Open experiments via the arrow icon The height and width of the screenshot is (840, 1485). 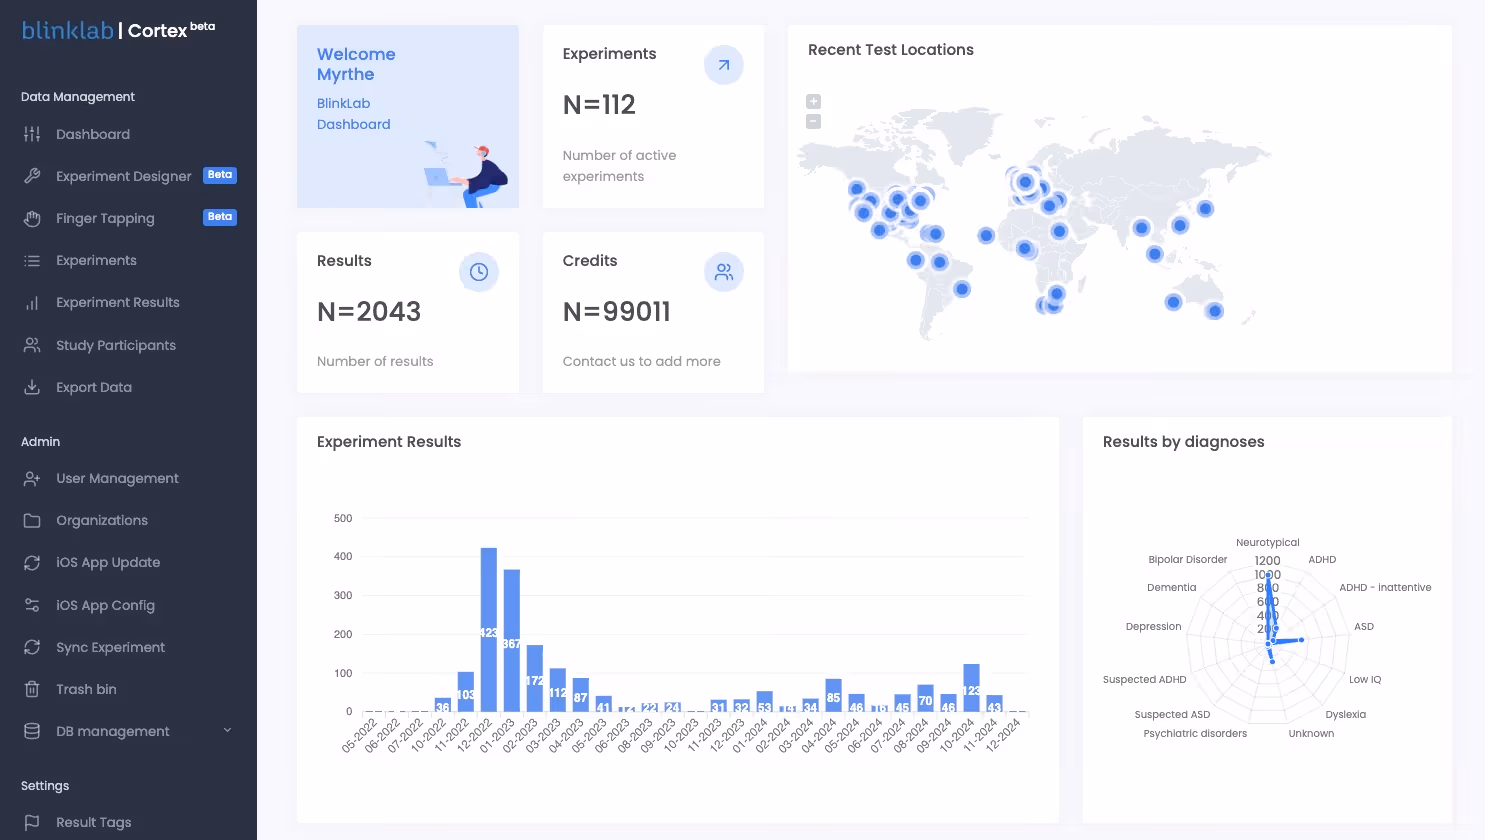click(724, 65)
